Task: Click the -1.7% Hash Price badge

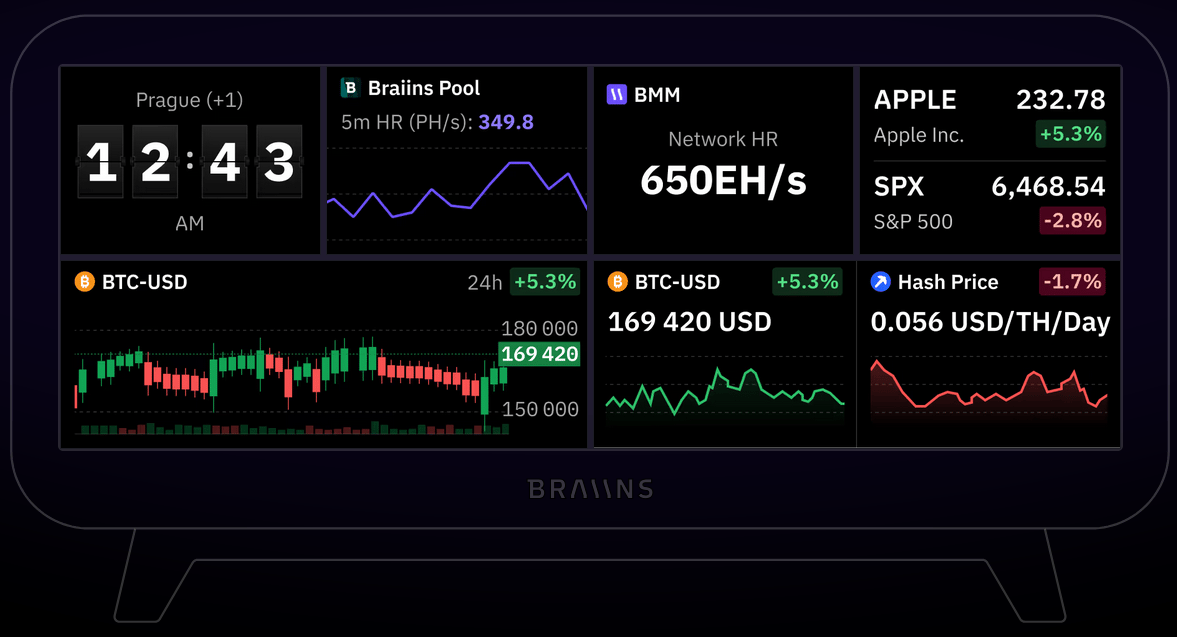Action: [1072, 282]
